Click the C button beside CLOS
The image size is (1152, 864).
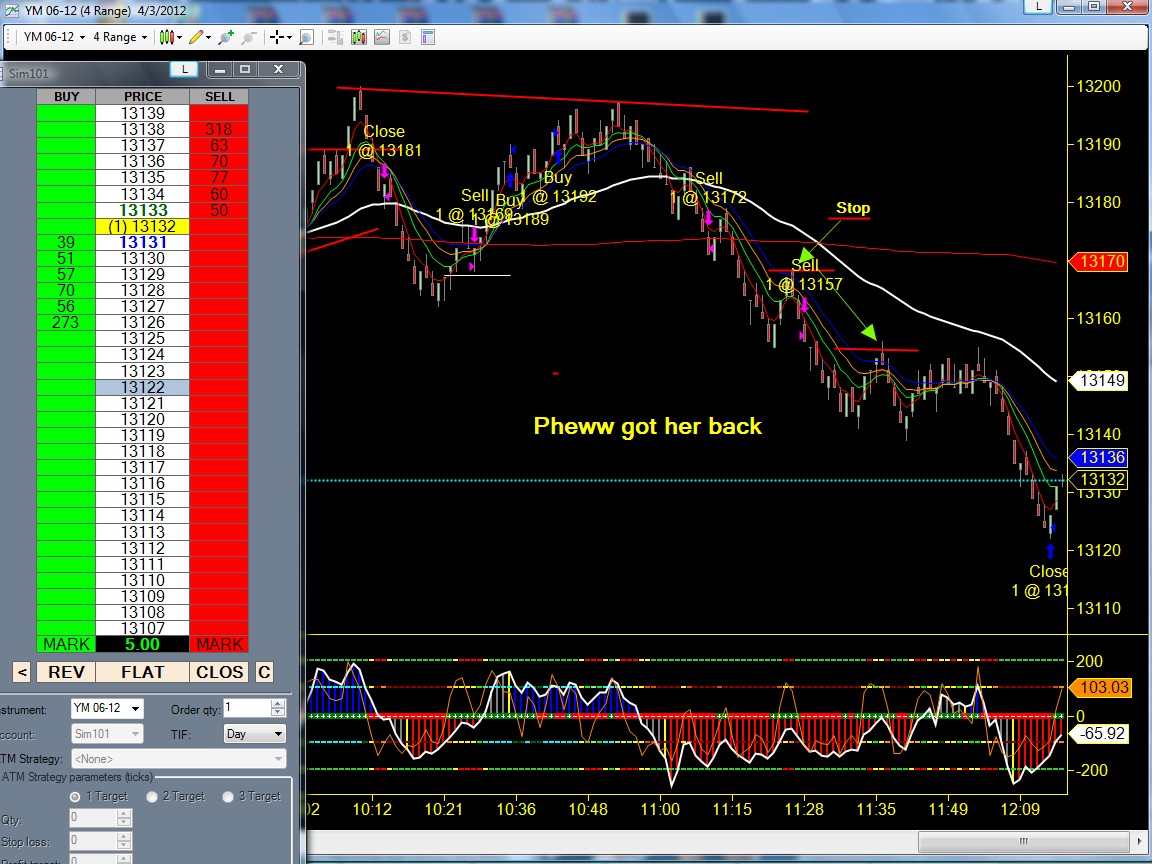pos(264,672)
